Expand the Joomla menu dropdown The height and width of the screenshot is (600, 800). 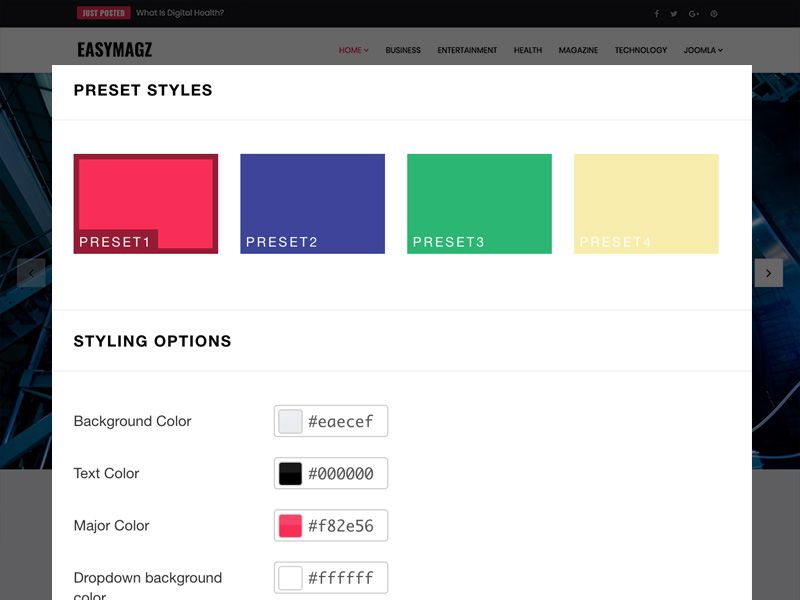point(703,50)
